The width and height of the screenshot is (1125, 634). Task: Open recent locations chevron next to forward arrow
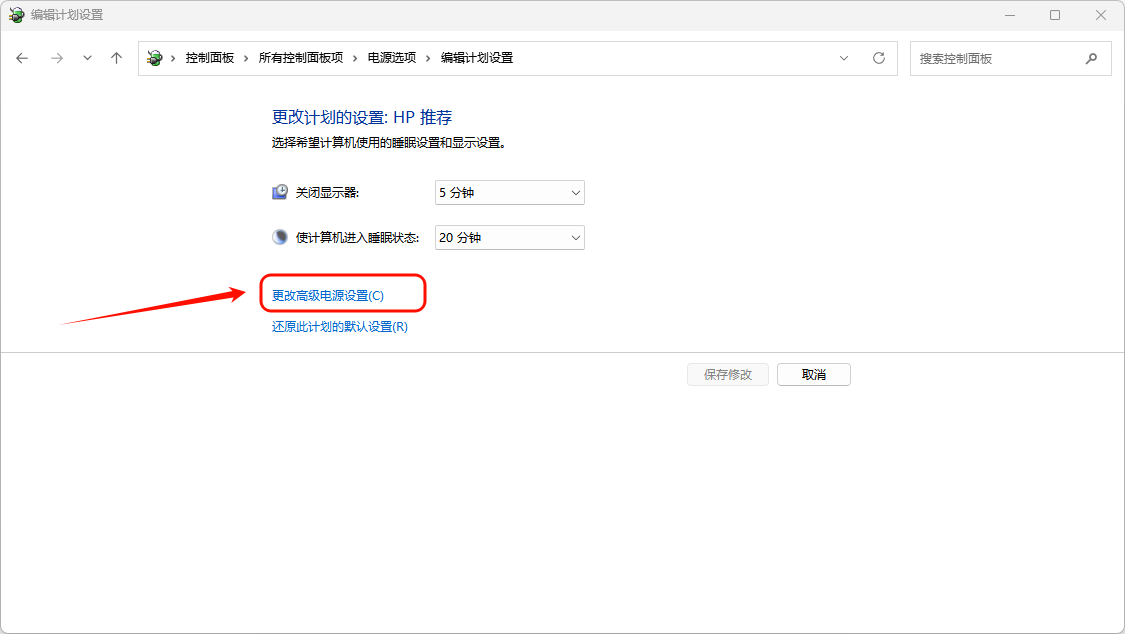coord(87,58)
